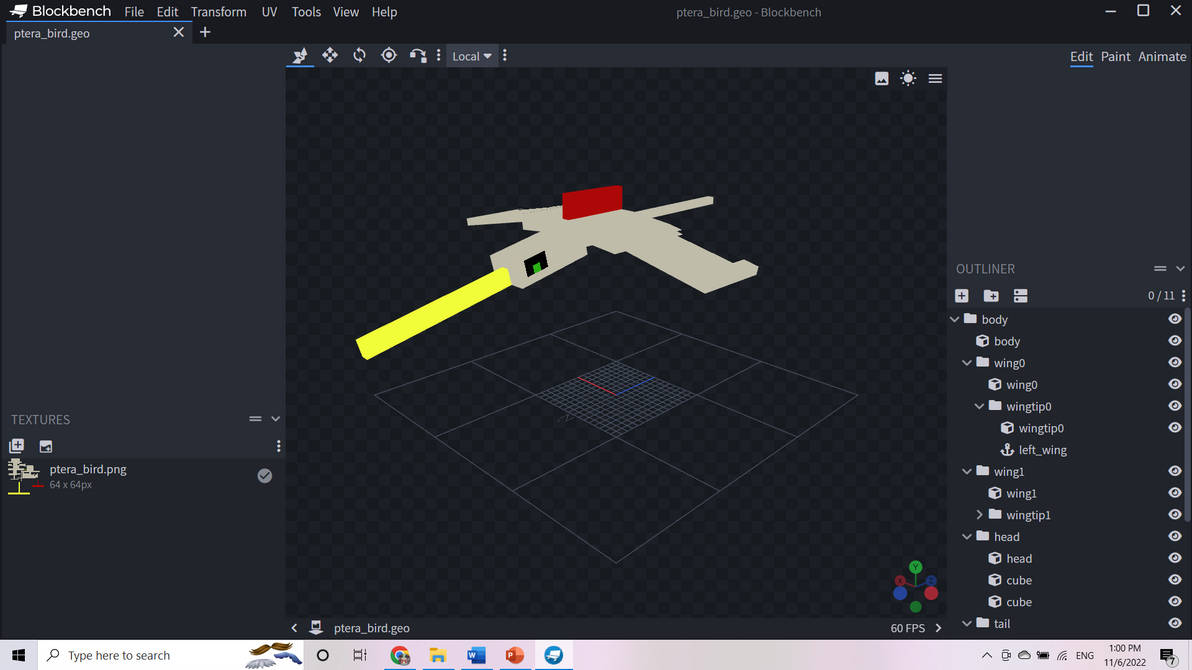Viewport: 1192px width, 670px height.
Task: Add a new group in Outliner
Action: (x=991, y=296)
